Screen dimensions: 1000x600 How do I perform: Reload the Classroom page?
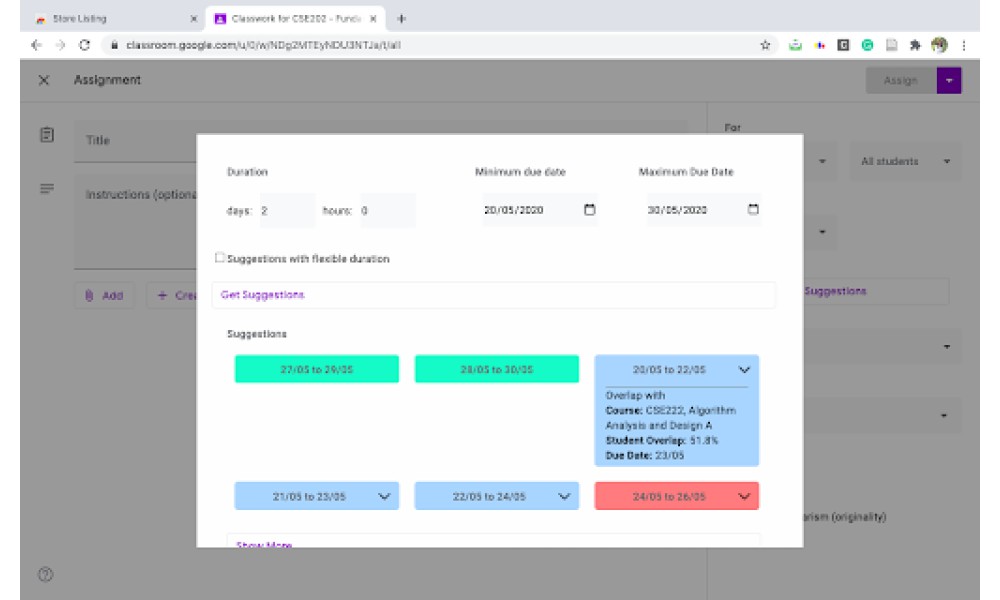(84, 45)
